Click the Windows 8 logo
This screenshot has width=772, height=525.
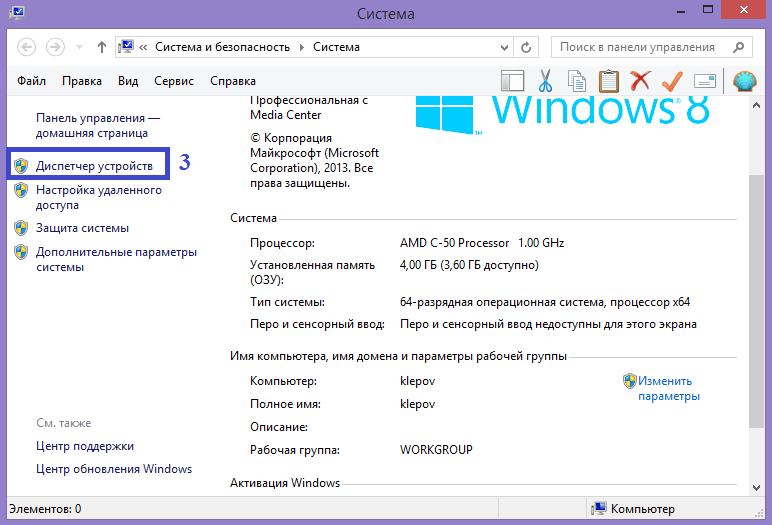[x=562, y=114]
